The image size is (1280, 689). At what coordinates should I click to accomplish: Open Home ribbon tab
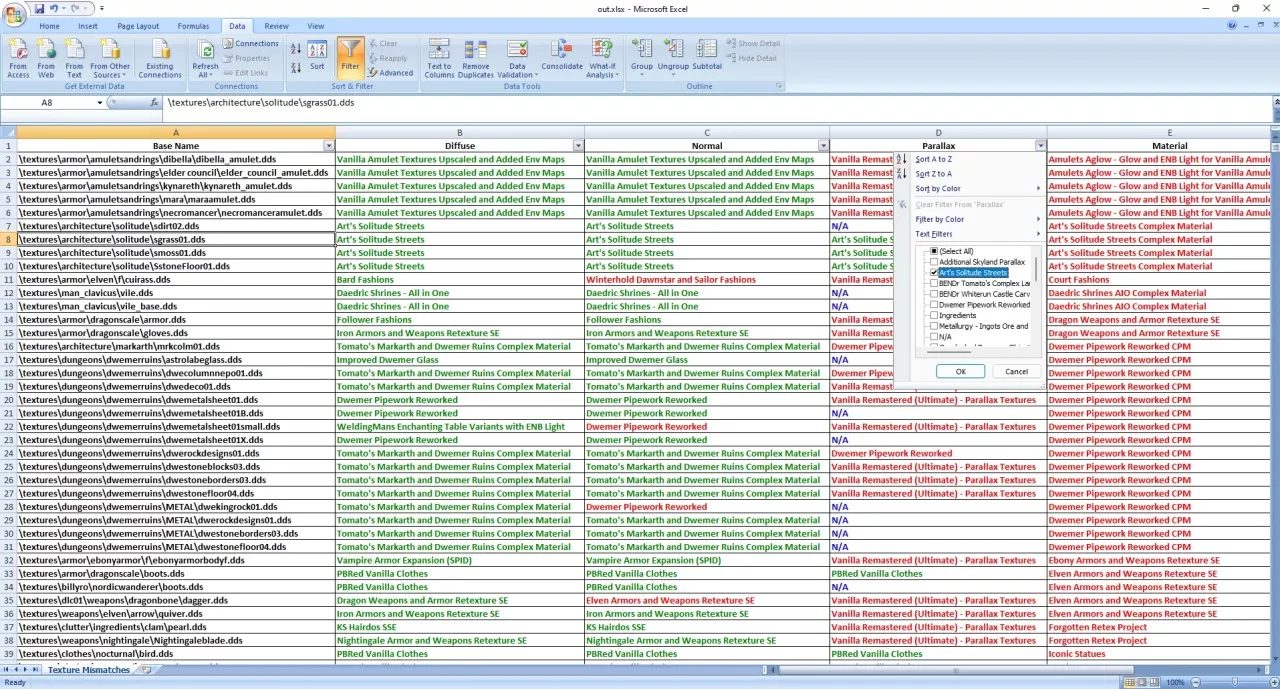[x=49, y=26]
